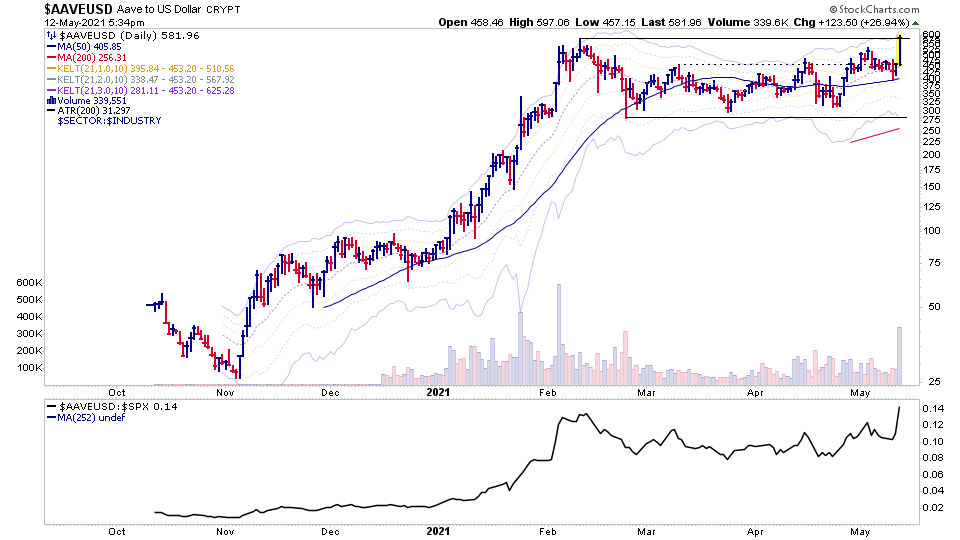960x540 pixels.
Task: Click the '12-May-2021 5:34pm' timestamp
Action: tap(94, 23)
